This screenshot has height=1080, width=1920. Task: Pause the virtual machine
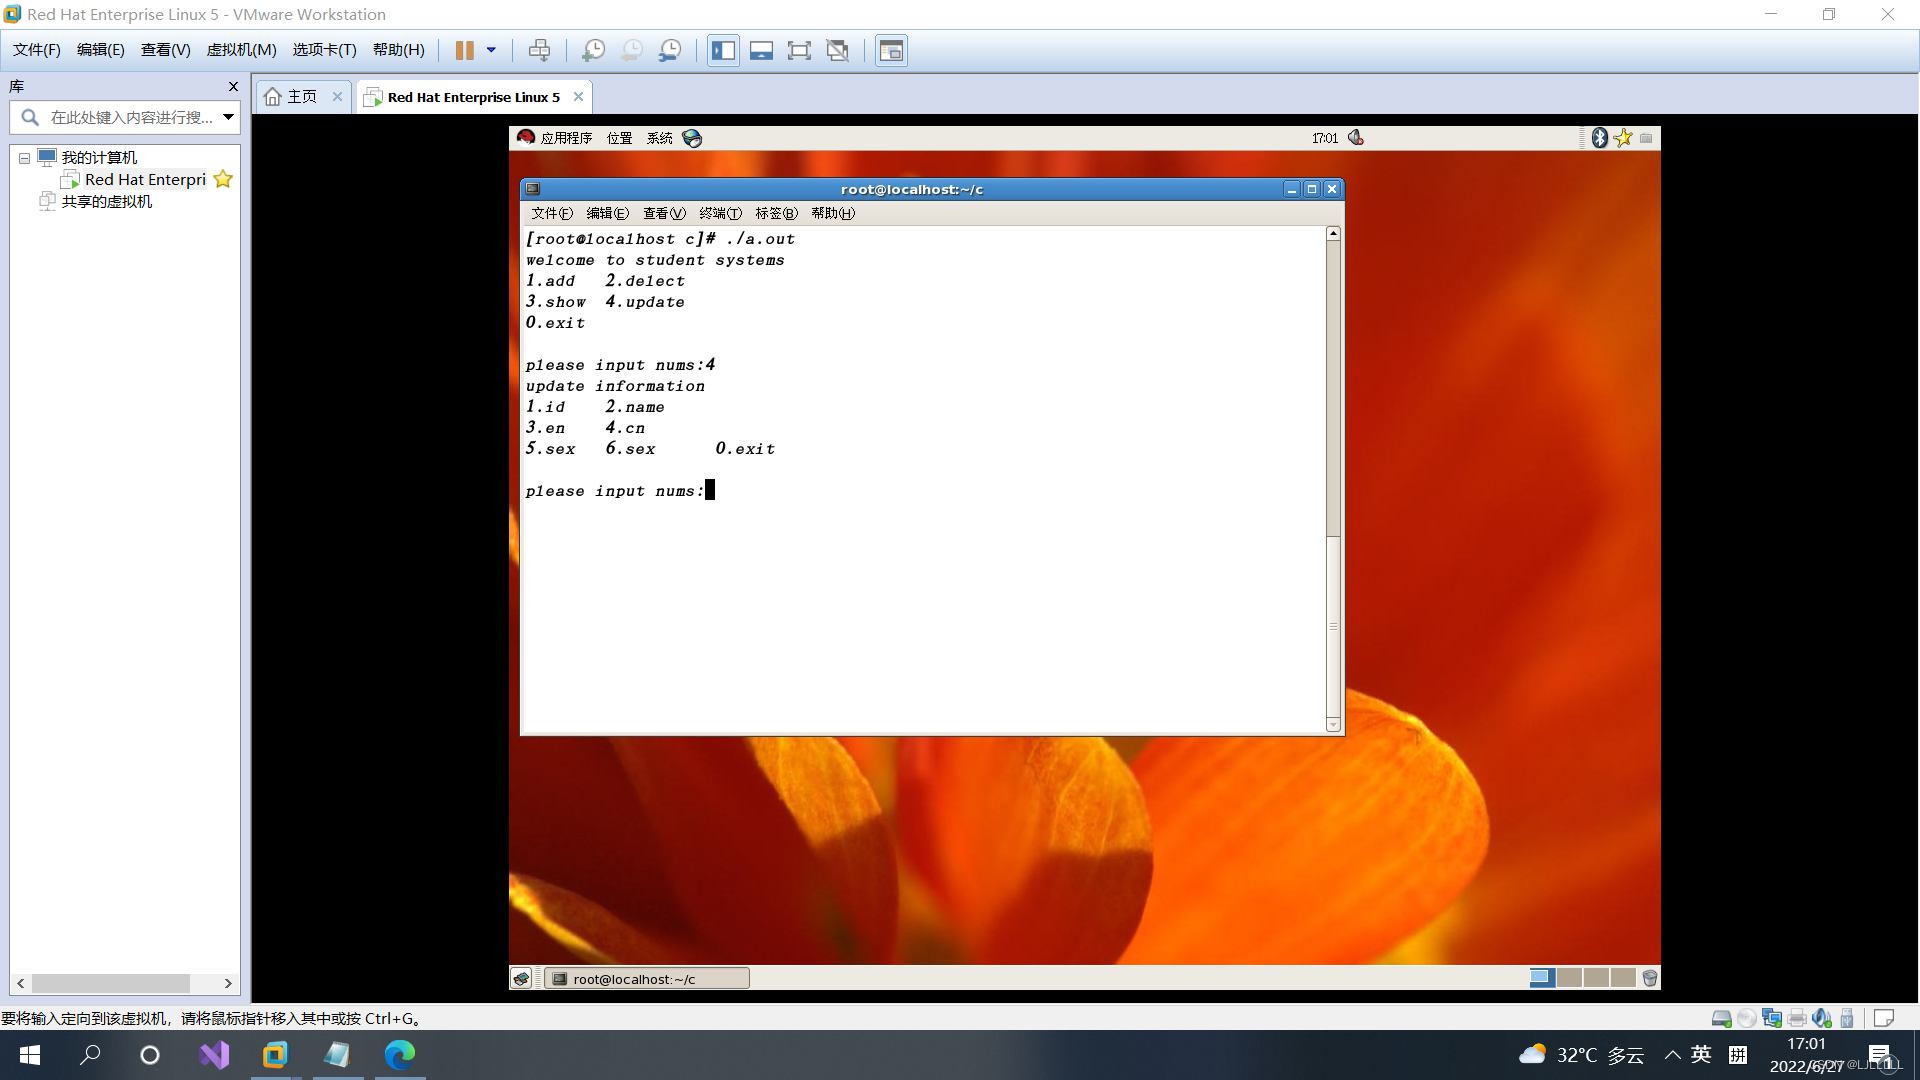click(x=464, y=50)
